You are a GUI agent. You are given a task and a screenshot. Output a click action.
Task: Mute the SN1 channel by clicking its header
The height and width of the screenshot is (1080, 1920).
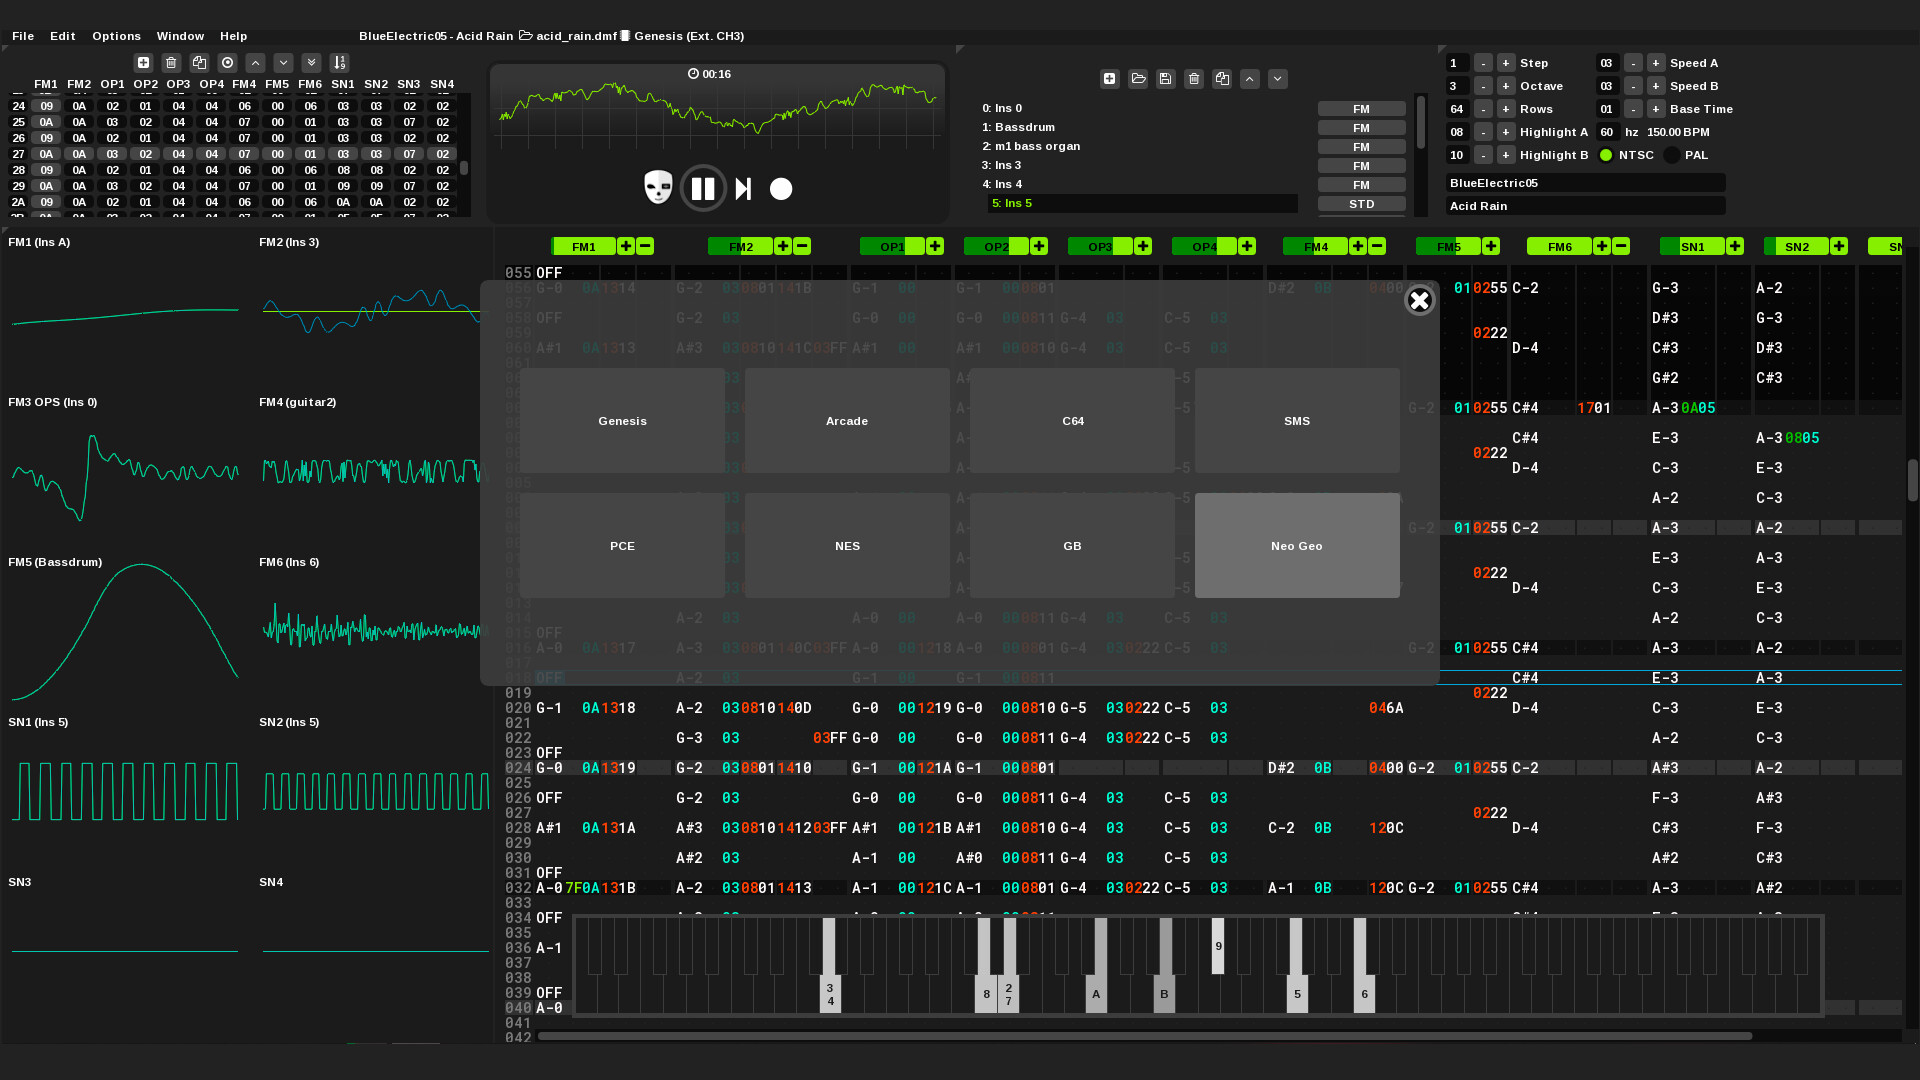coord(1691,246)
